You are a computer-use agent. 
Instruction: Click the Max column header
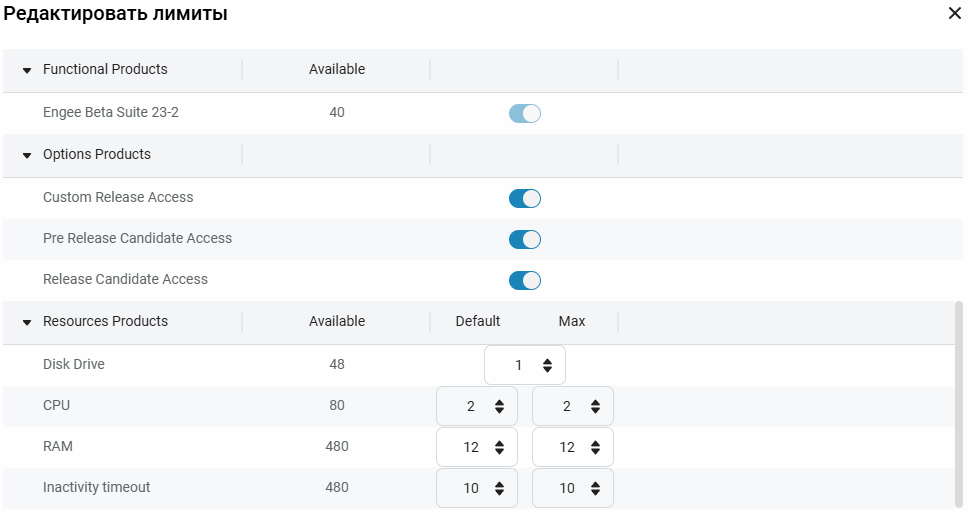572,321
